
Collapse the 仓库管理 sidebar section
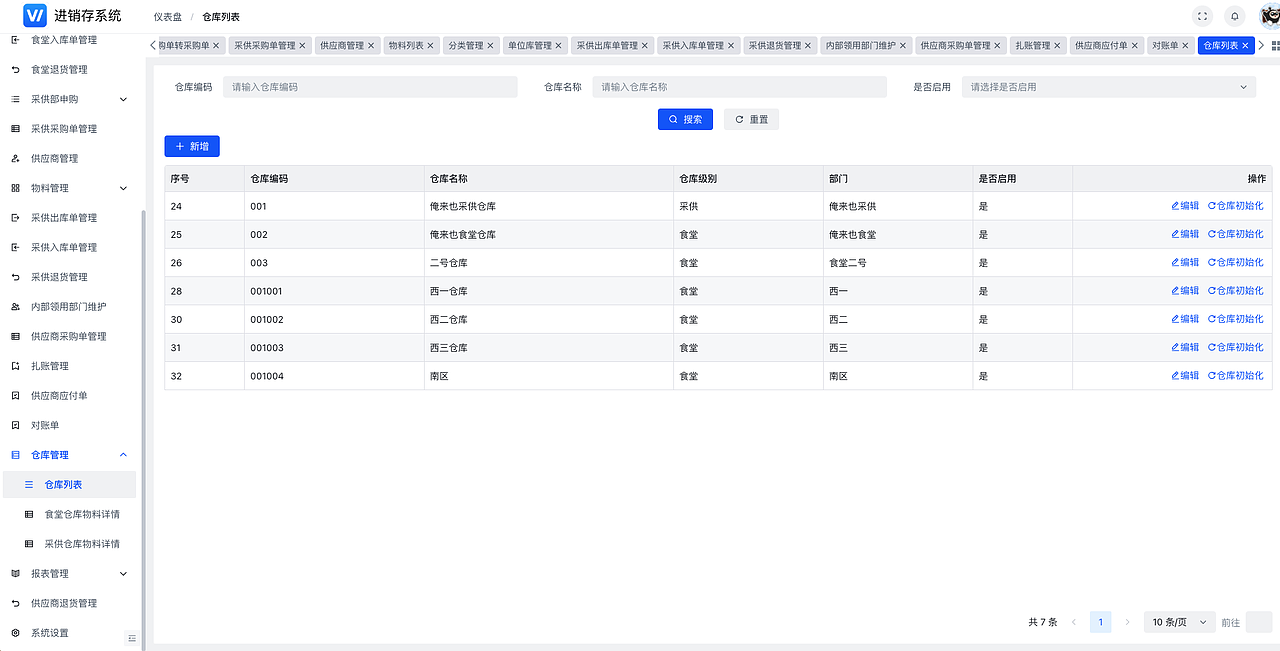point(60,454)
